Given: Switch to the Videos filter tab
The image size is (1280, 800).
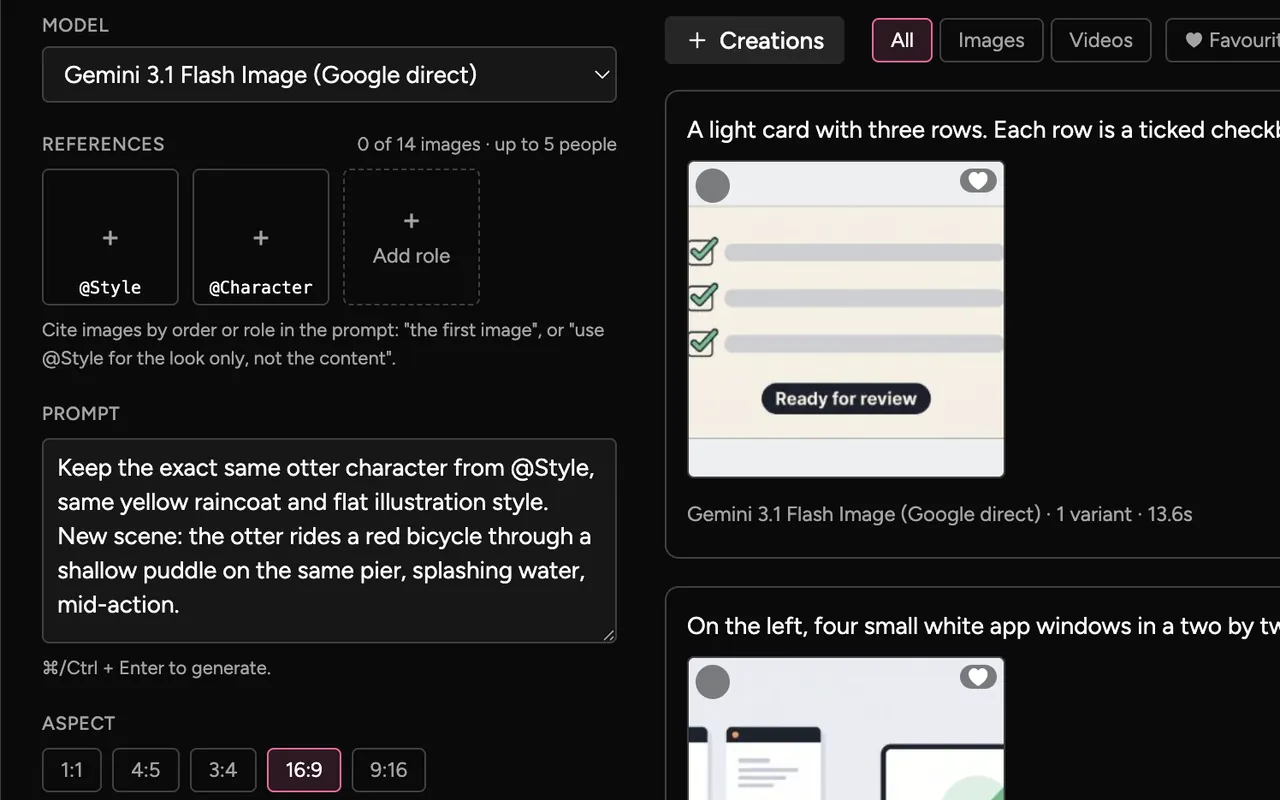Looking at the screenshot, I should click(1101, 40).
